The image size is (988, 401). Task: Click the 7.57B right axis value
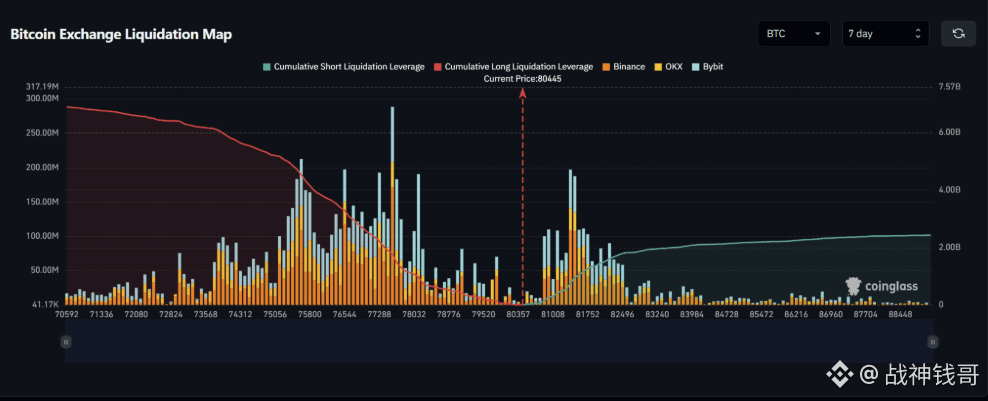pos(950,86)
